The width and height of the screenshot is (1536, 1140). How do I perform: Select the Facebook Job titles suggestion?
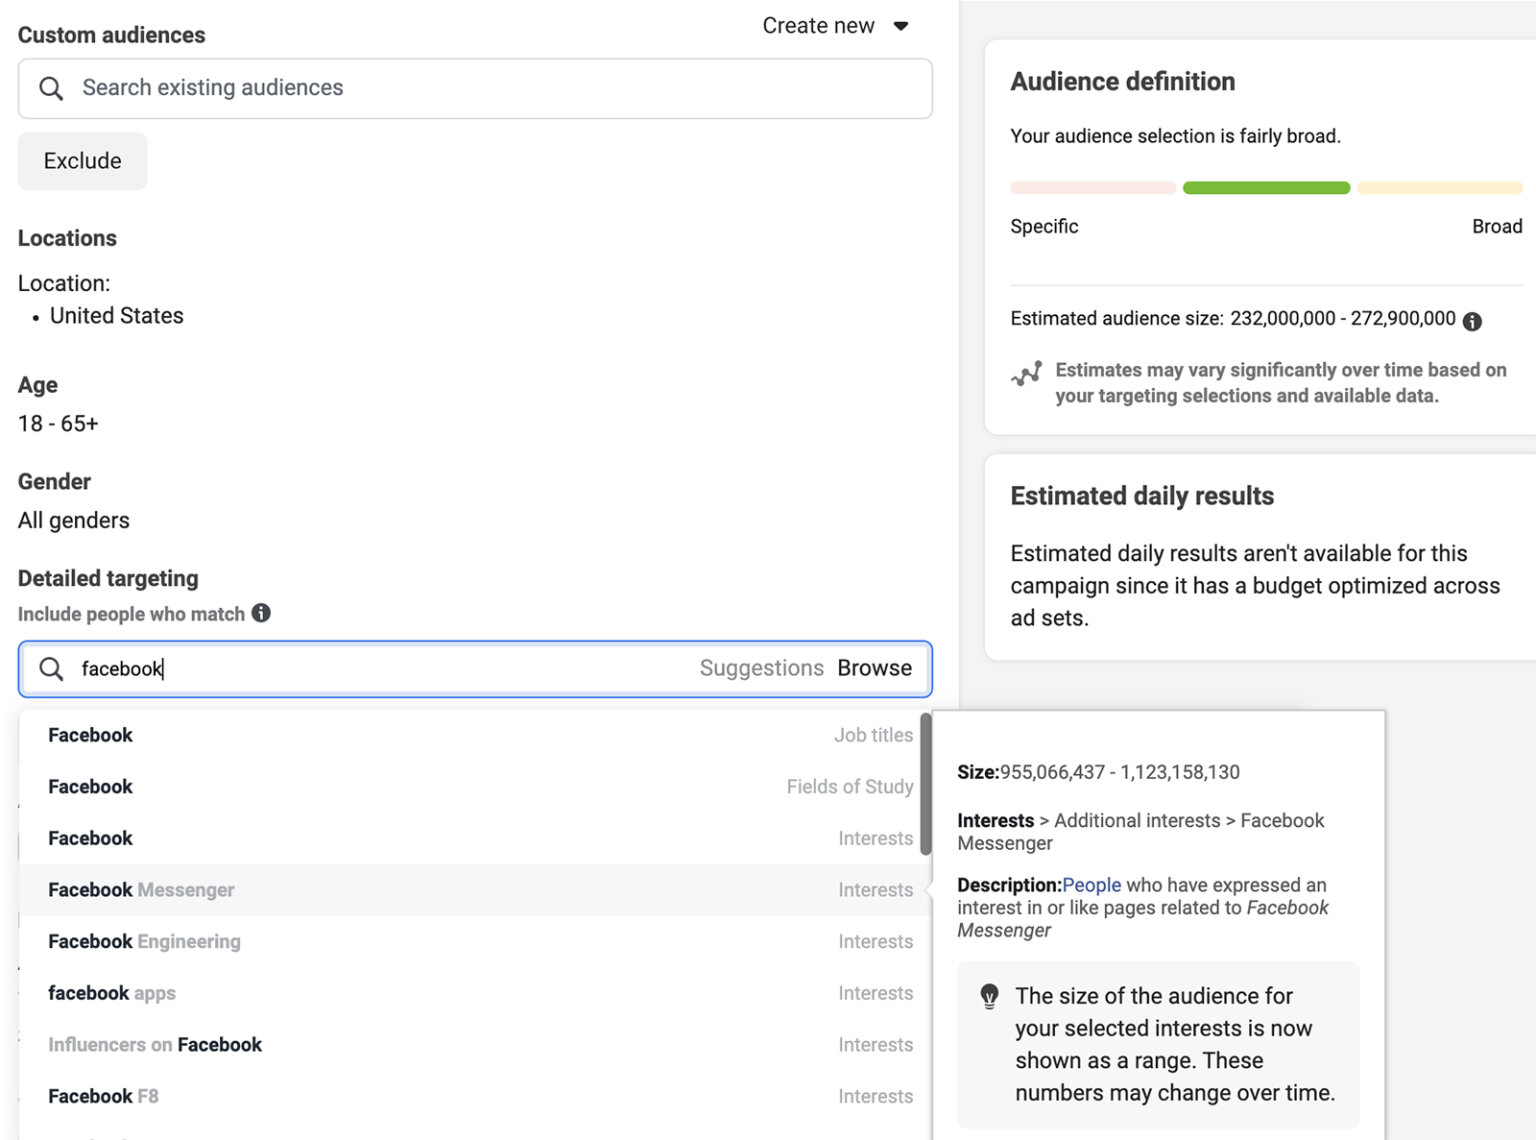pos(90,735)
